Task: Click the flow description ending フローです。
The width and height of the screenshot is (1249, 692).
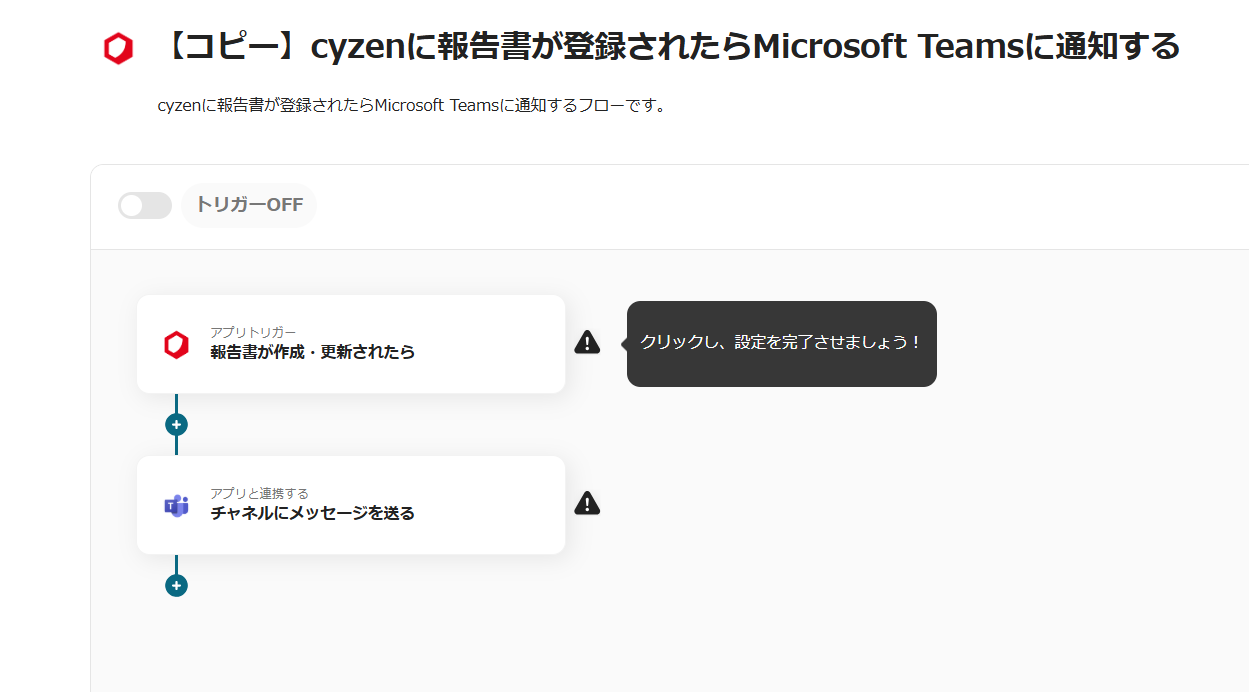Action: (412, 106)
